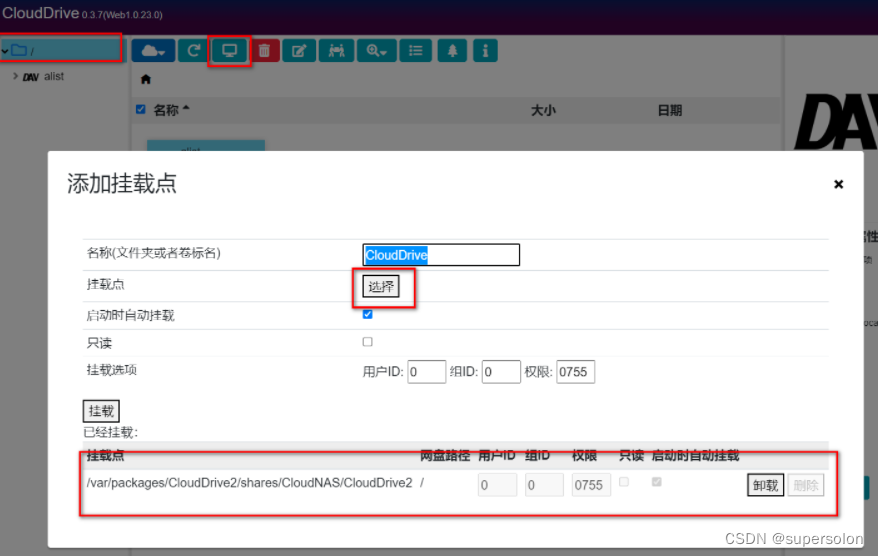Click the 权限 input field with 0755
This screenshot has height=556, width=878.
(576, 372)
